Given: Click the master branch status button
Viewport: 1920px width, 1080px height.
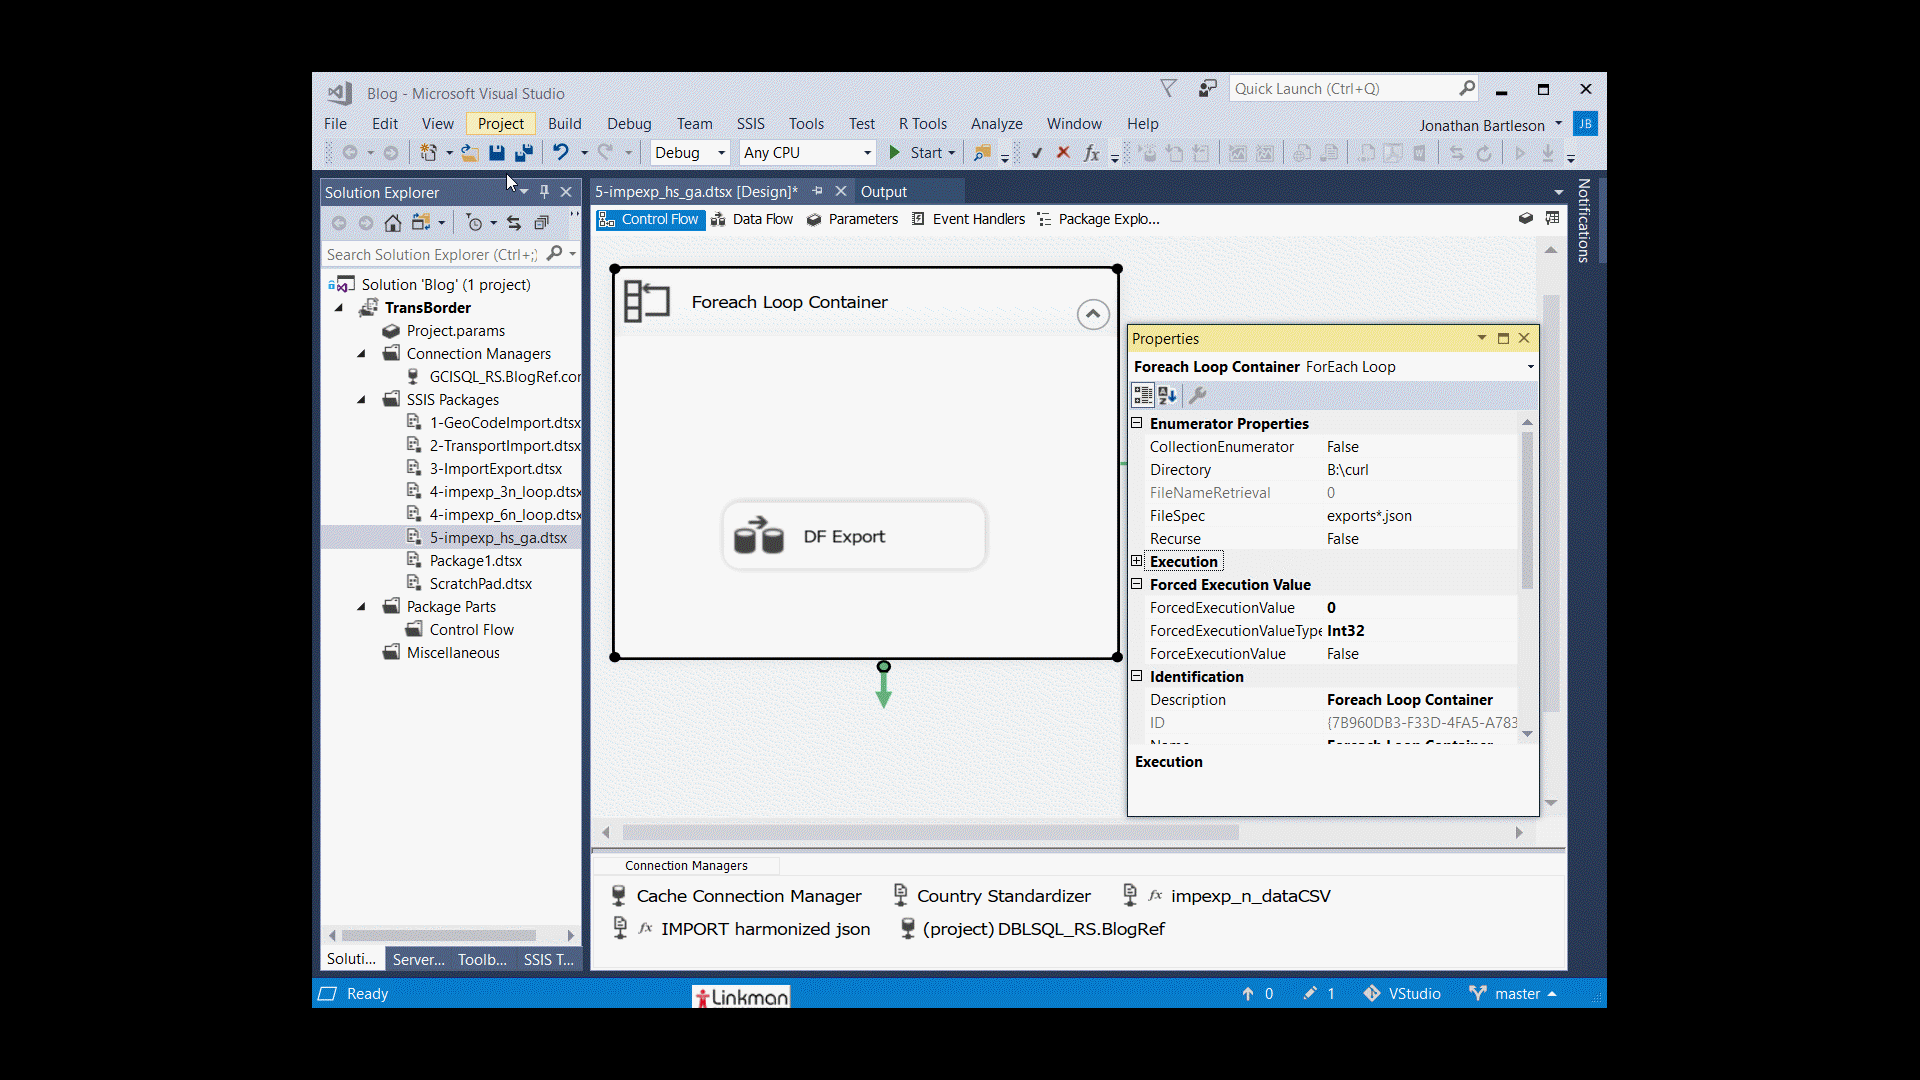Looking at the screenshot, I should click(1514, 994).
